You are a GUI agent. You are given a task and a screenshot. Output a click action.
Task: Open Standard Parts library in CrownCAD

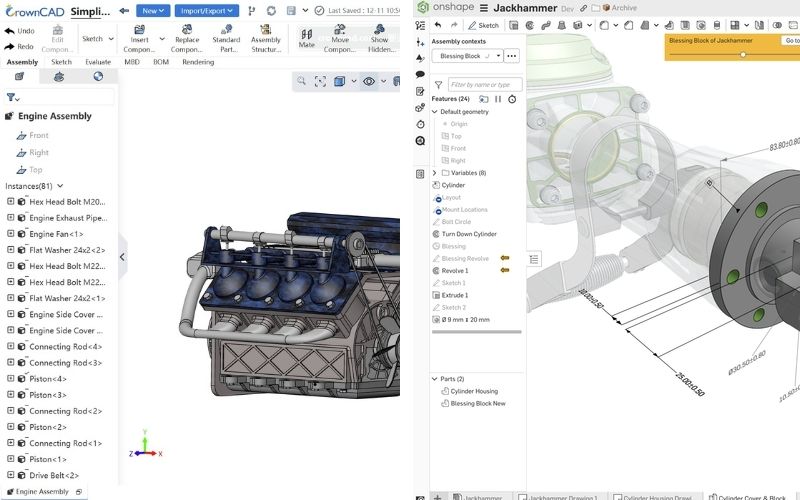226,39
